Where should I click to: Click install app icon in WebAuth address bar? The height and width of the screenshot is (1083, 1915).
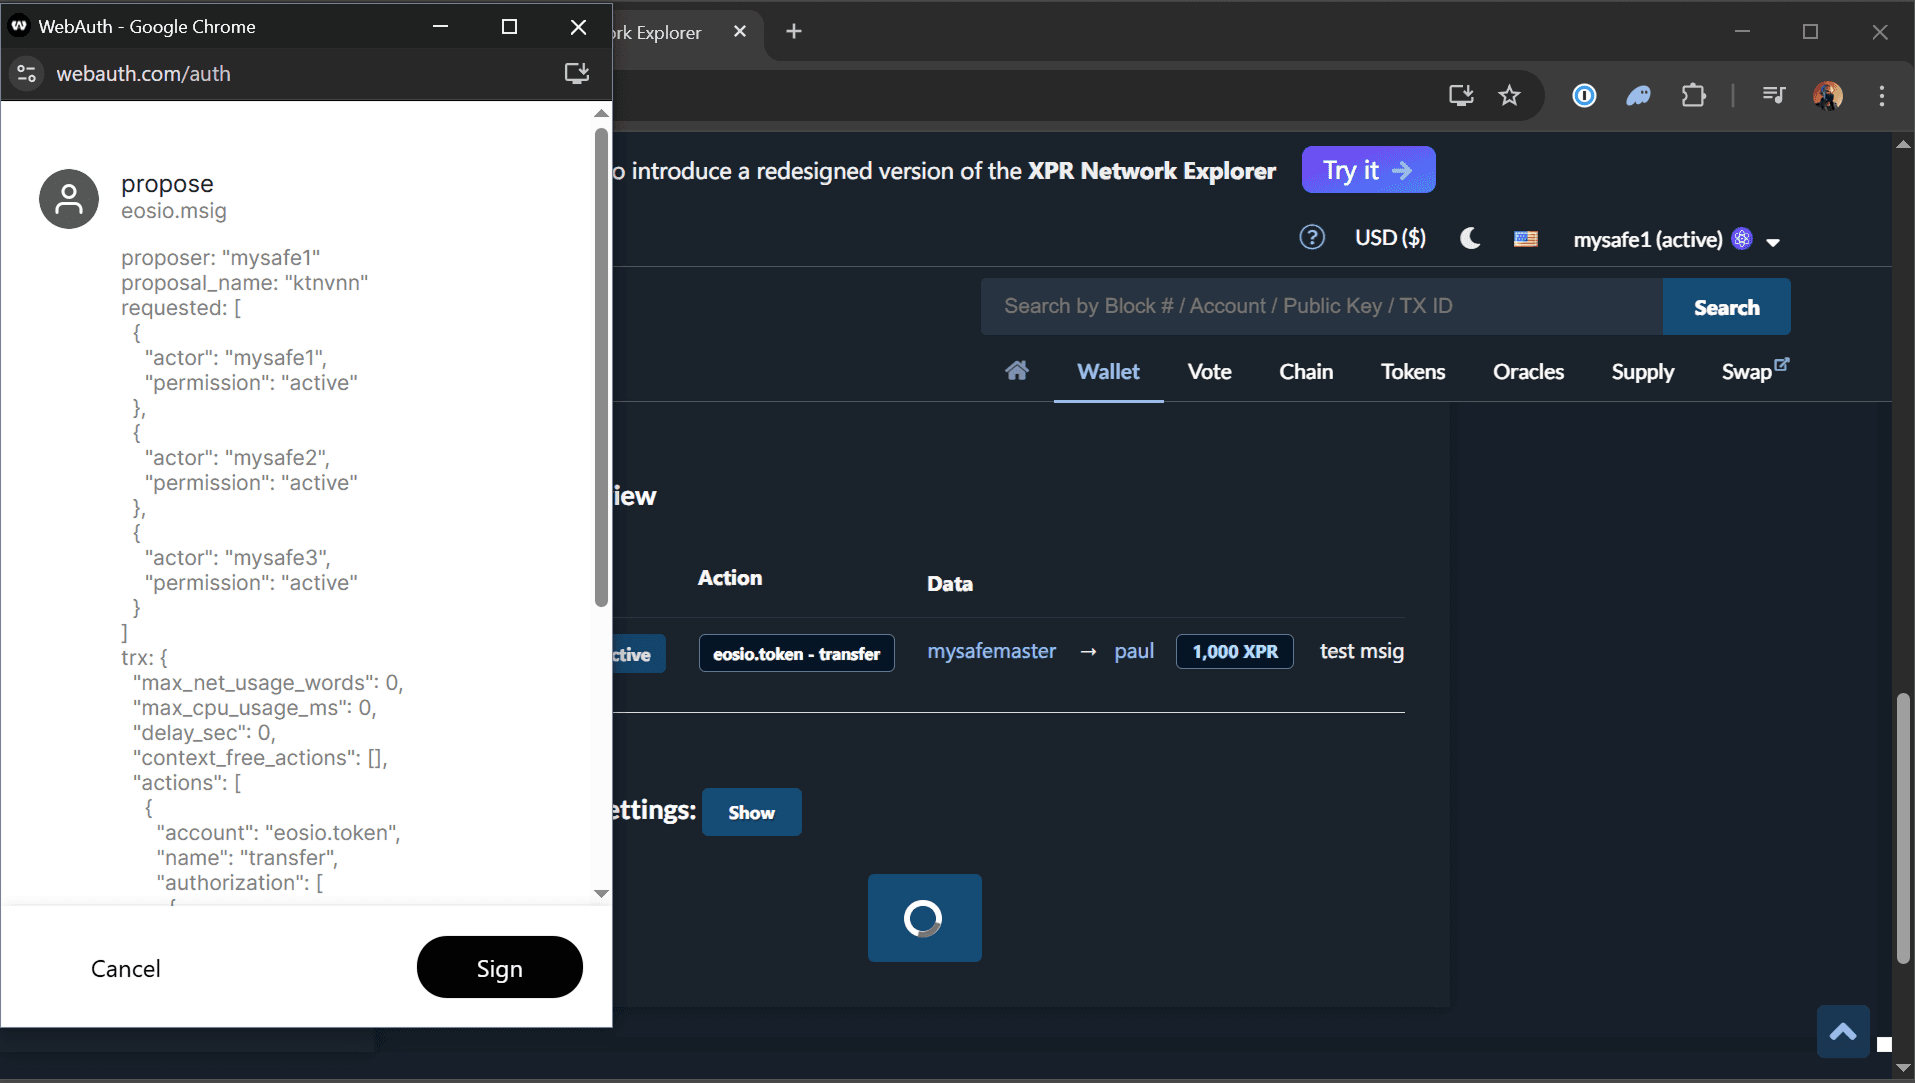tap(577, 73)
